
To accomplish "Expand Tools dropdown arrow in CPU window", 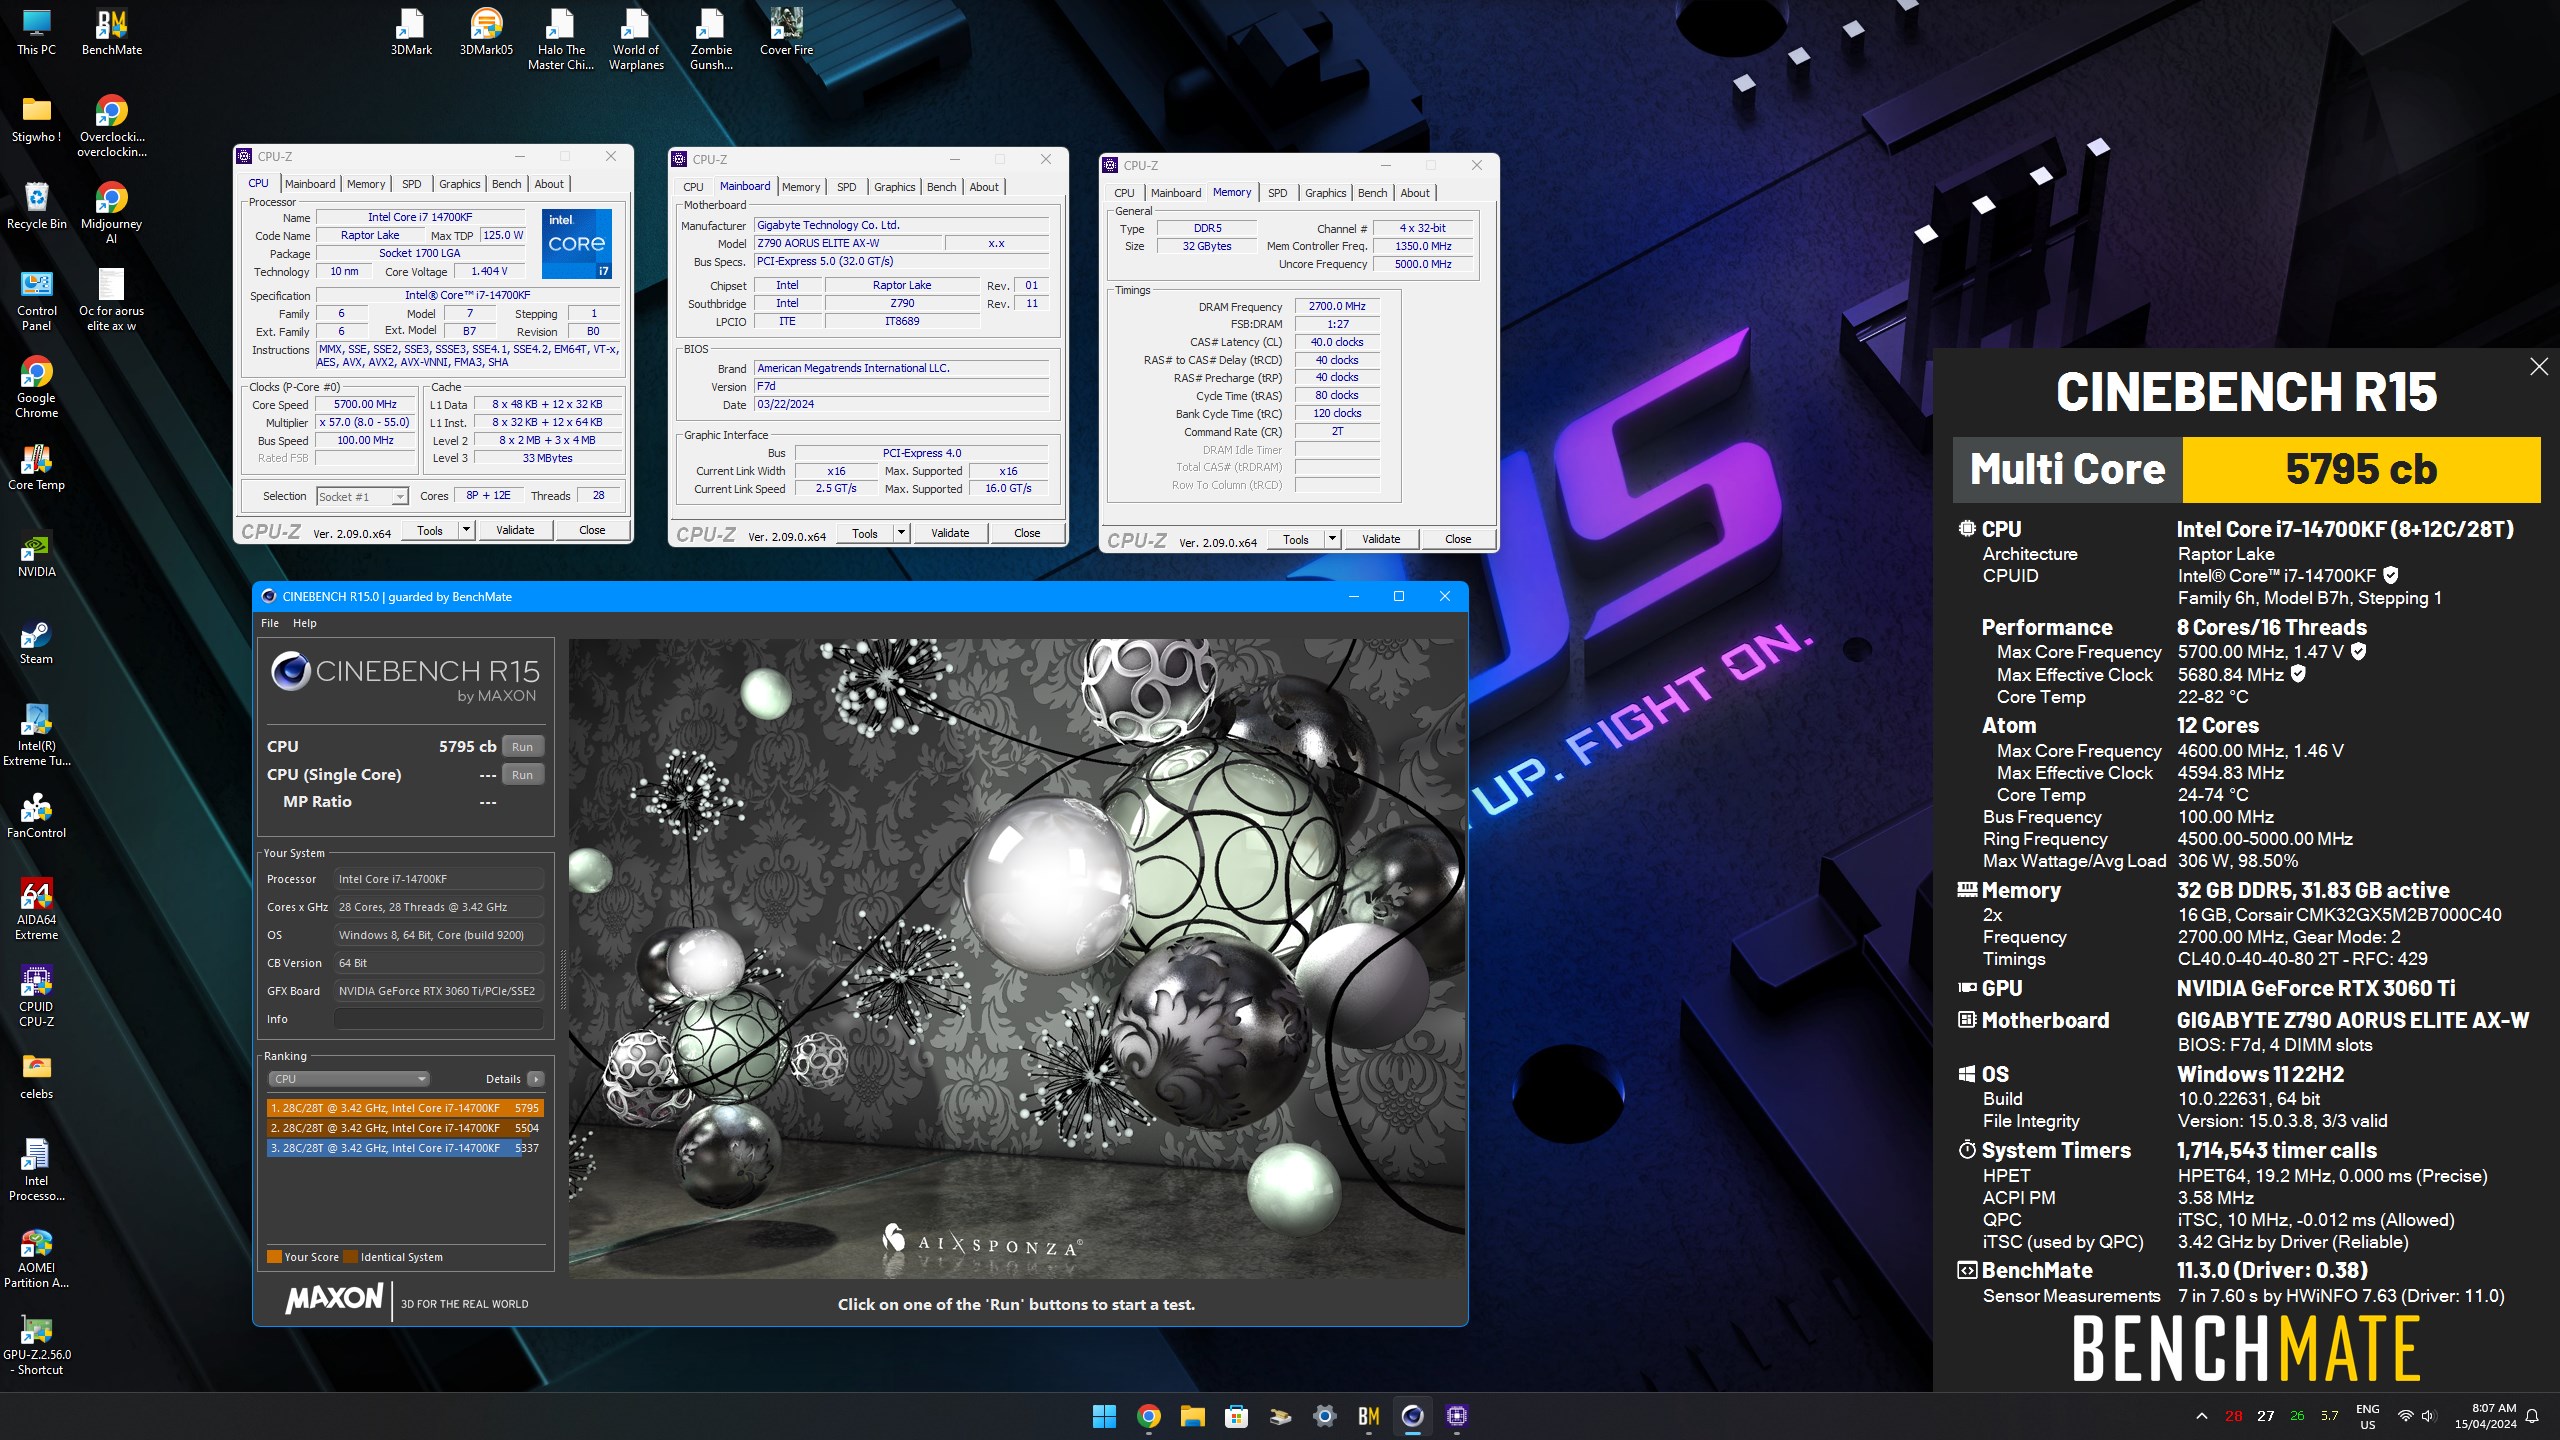I will click(466, 530).
